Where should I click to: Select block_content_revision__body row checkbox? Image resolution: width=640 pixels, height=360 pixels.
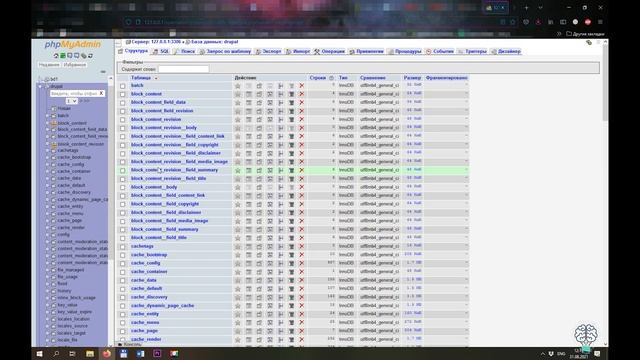pyautogui.click(x=122, y=128)
